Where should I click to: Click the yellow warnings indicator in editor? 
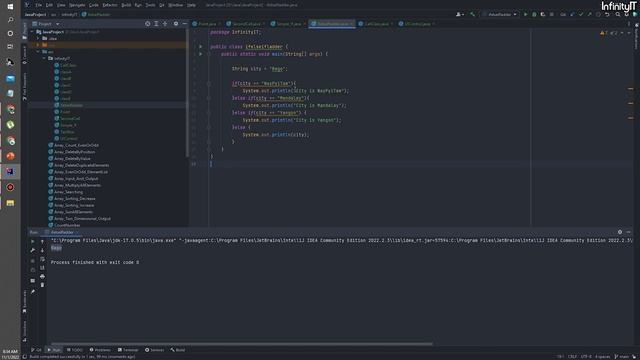tap(604, 33)
